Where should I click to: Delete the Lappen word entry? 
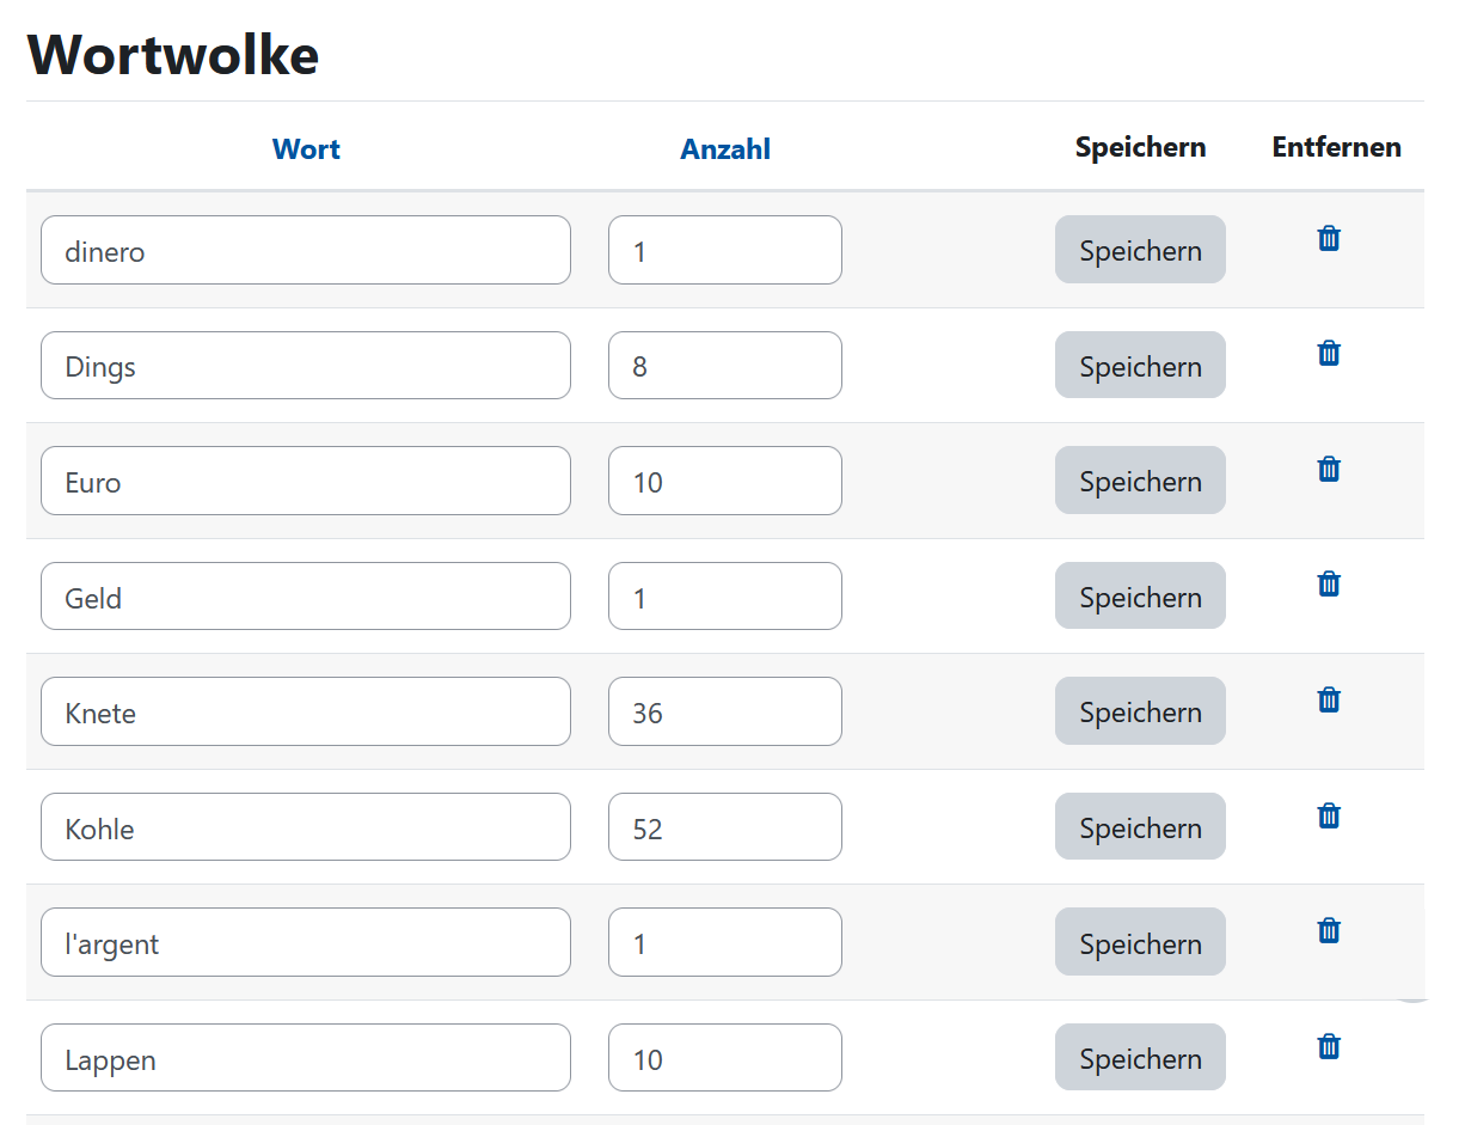click(1328, 1047)
